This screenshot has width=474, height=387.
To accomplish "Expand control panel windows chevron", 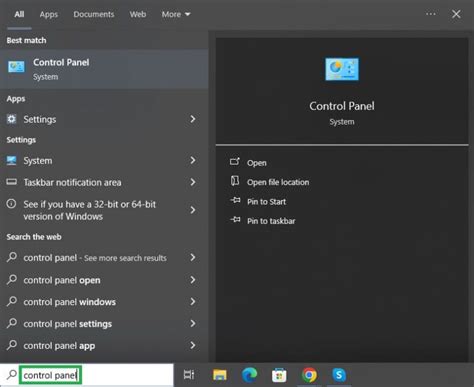I will (x=193, y=301).
